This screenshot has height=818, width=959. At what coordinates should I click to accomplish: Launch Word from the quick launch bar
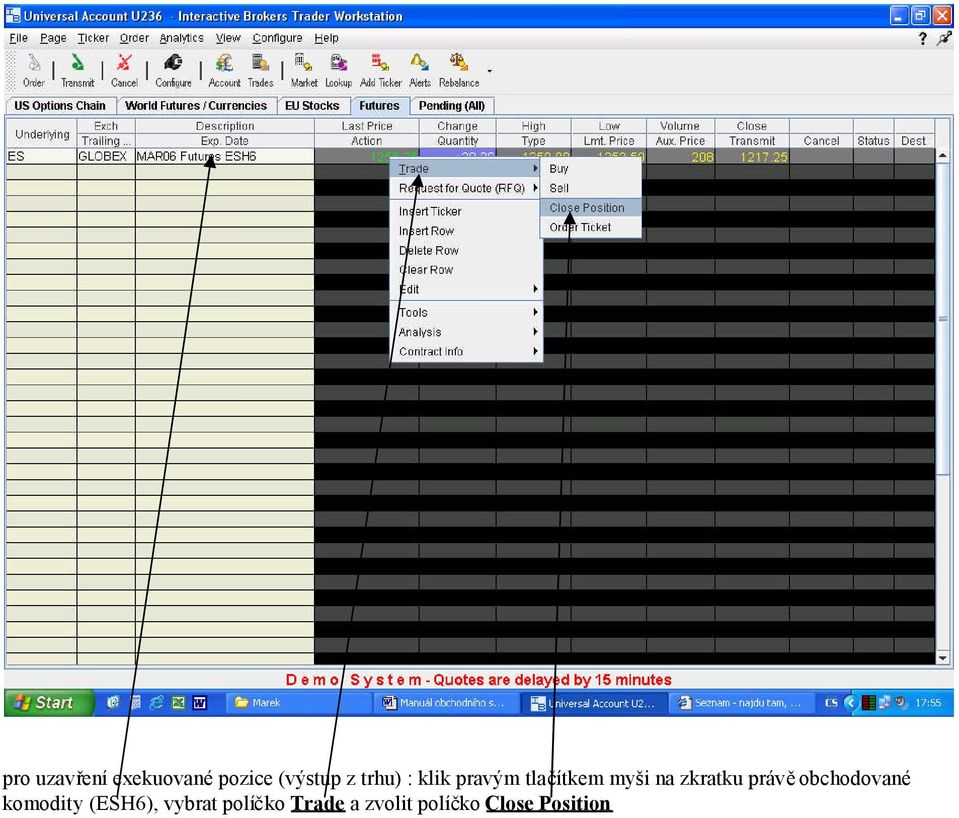(199, 702)
